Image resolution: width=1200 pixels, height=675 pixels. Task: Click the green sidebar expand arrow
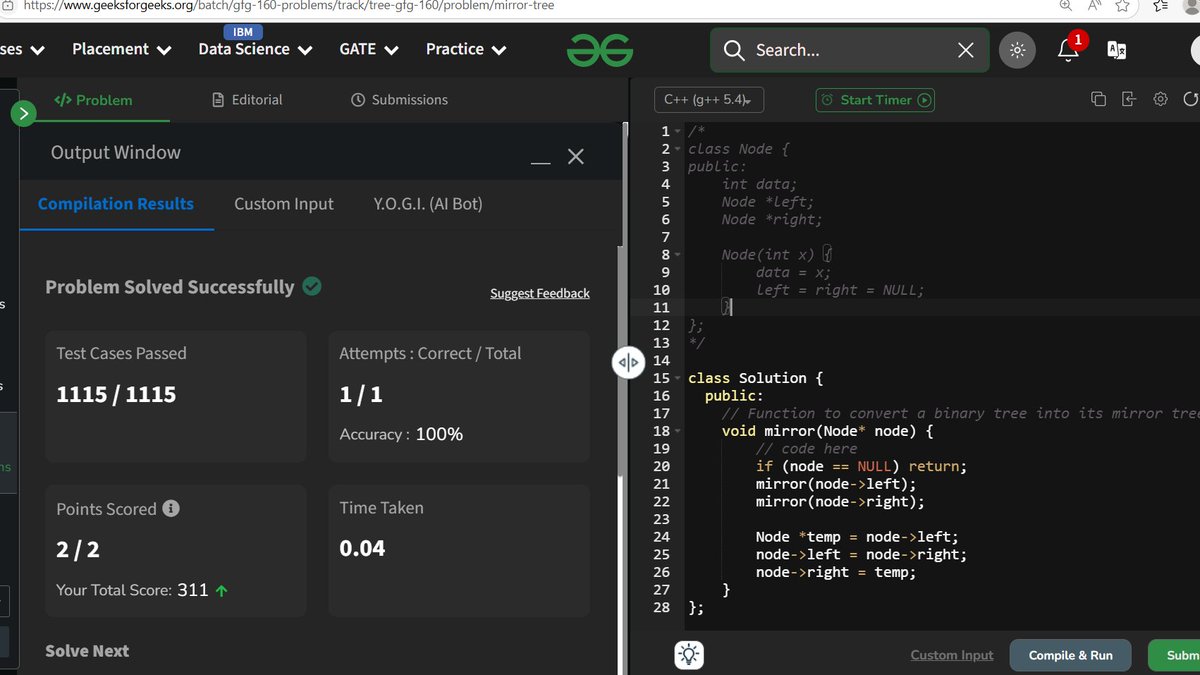pyautogui.click(x=23, y=113)
